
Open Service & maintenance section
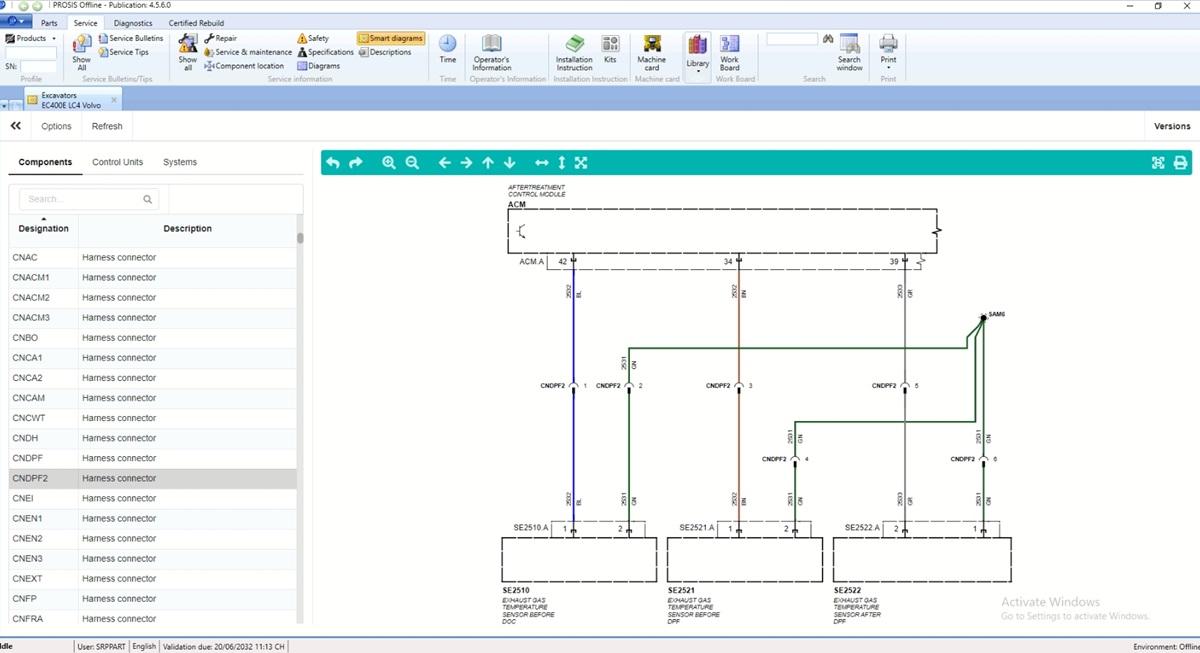(x=248, y=52)
